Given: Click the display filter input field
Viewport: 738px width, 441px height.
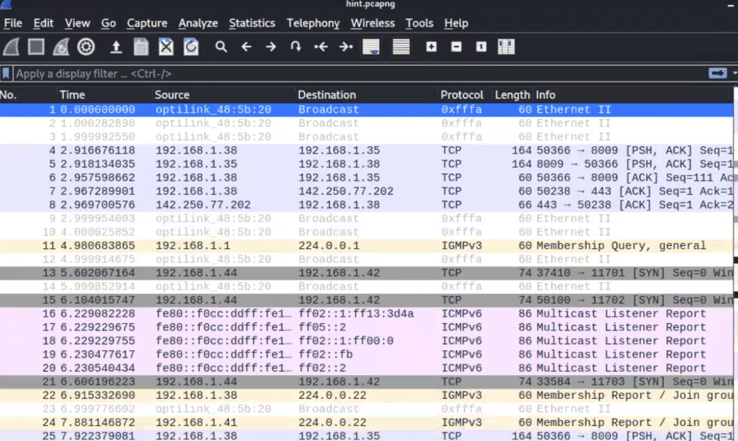Looking at the screenshot, I should pyautogui.click(x=360, y=73).
